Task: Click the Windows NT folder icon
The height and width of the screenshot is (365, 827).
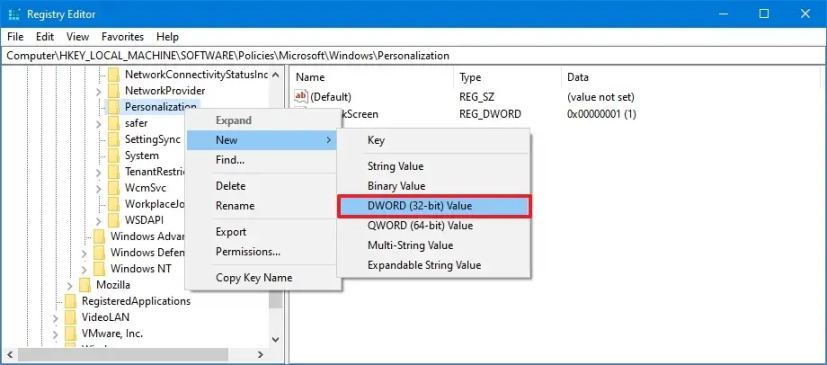Action: pyautogui.click(x=100, y=268)
